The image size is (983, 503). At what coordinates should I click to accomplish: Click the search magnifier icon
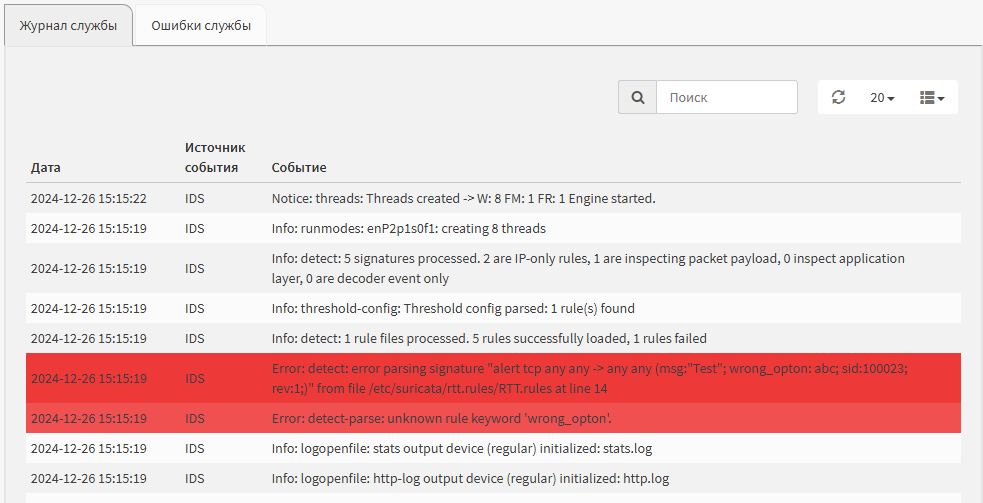click(638, 97)
